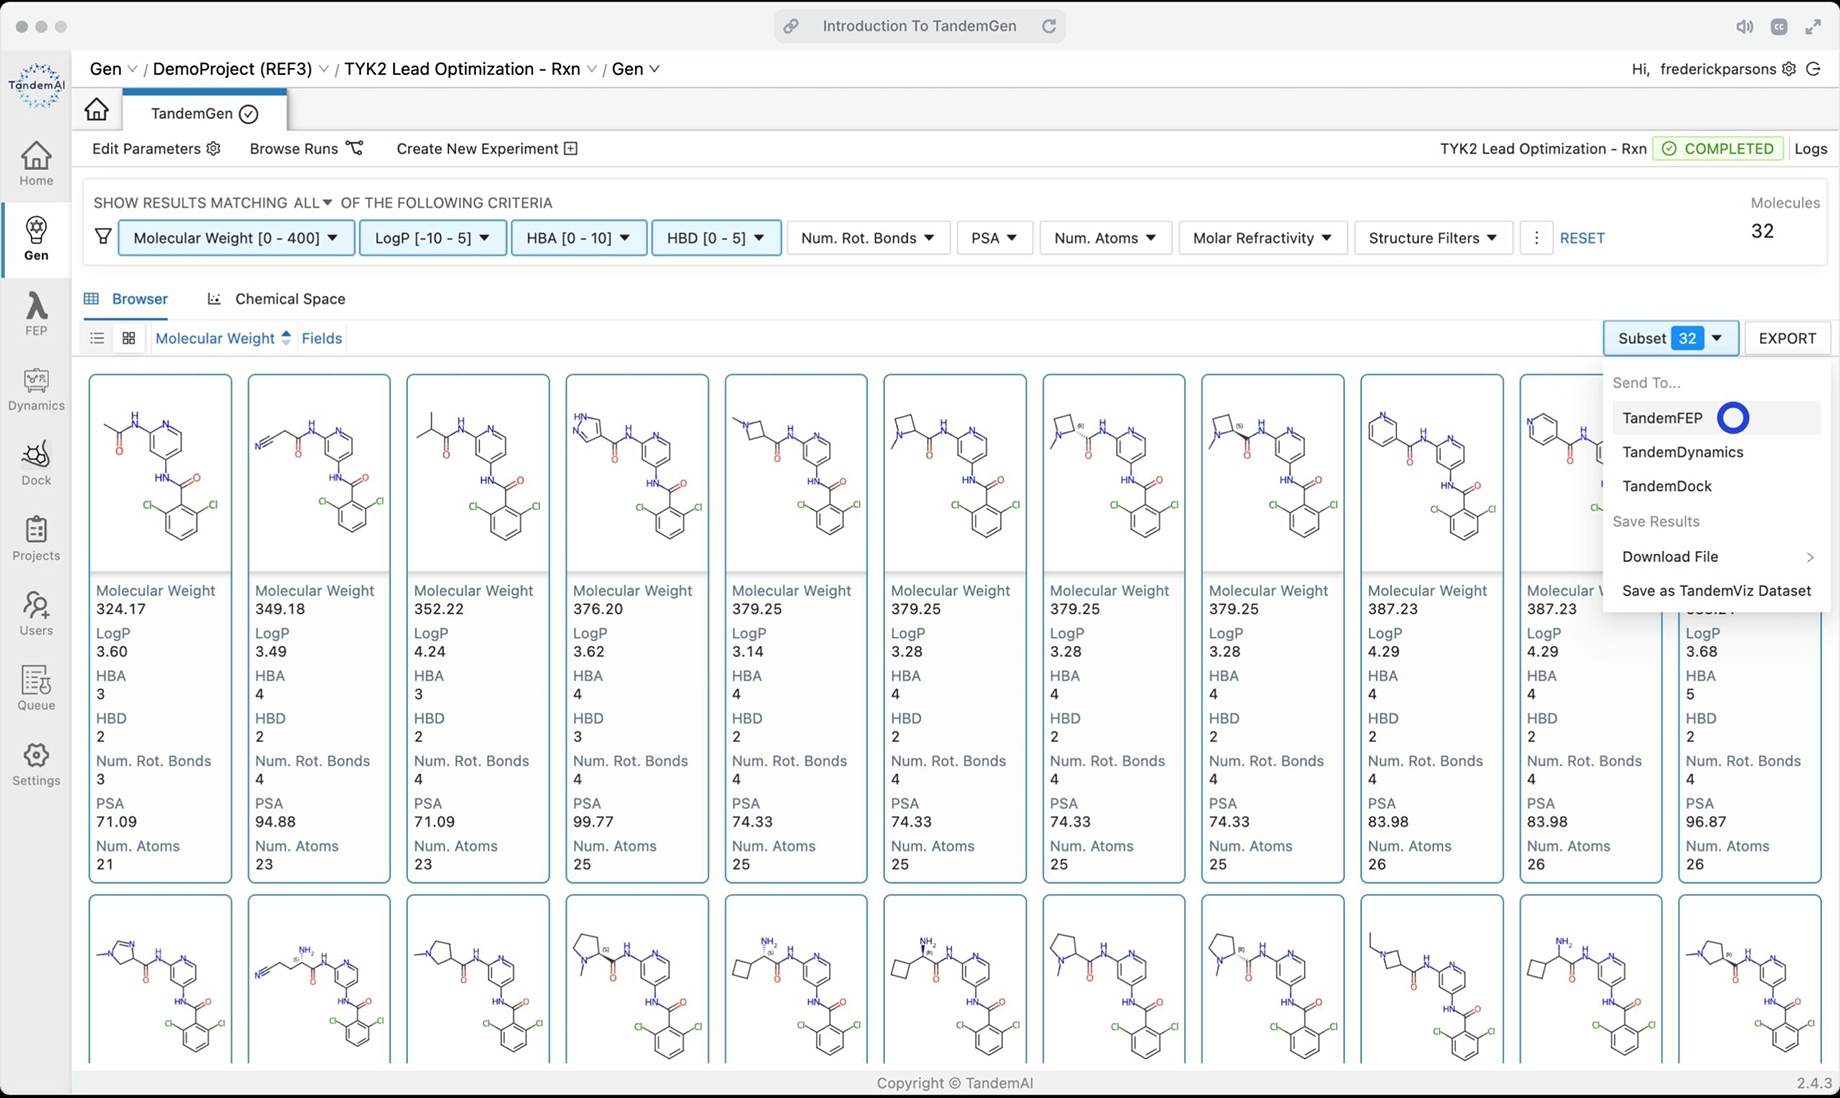Expand the PSA filter dropdown
Screen dimensions: 1840x1098
pyautogui.click(x=994, y=238)
